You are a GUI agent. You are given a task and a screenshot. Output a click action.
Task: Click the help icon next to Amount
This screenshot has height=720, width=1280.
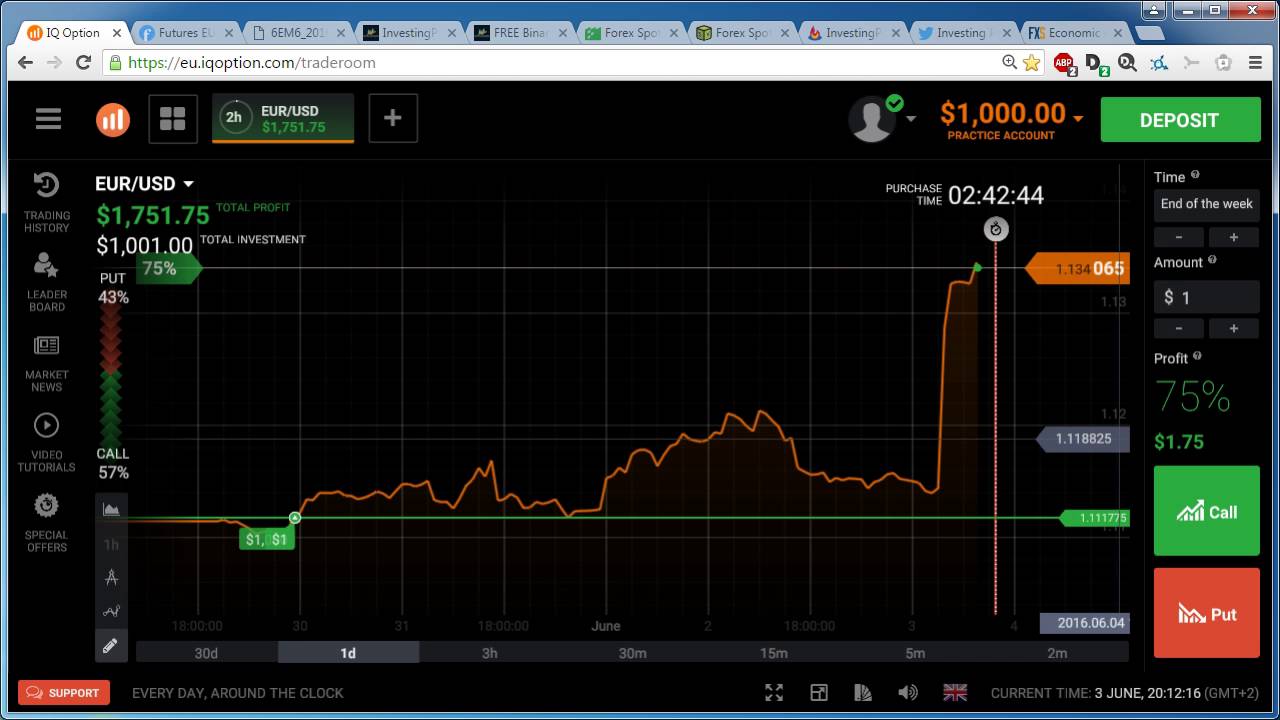(x=1212, y=260)
